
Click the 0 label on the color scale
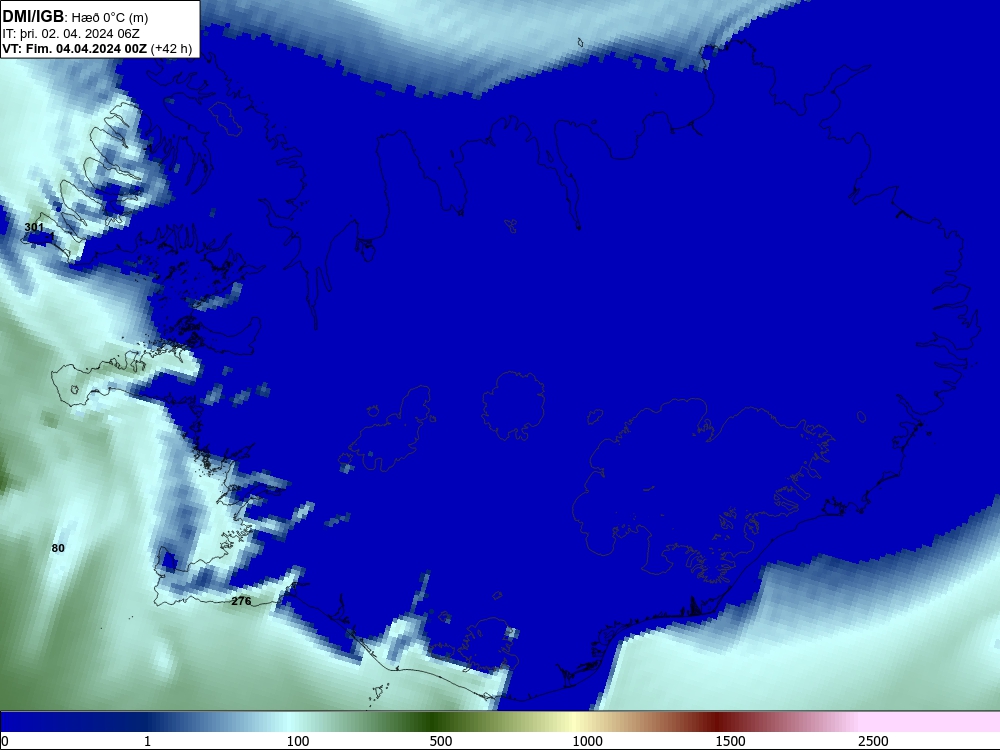pos(5,741)
